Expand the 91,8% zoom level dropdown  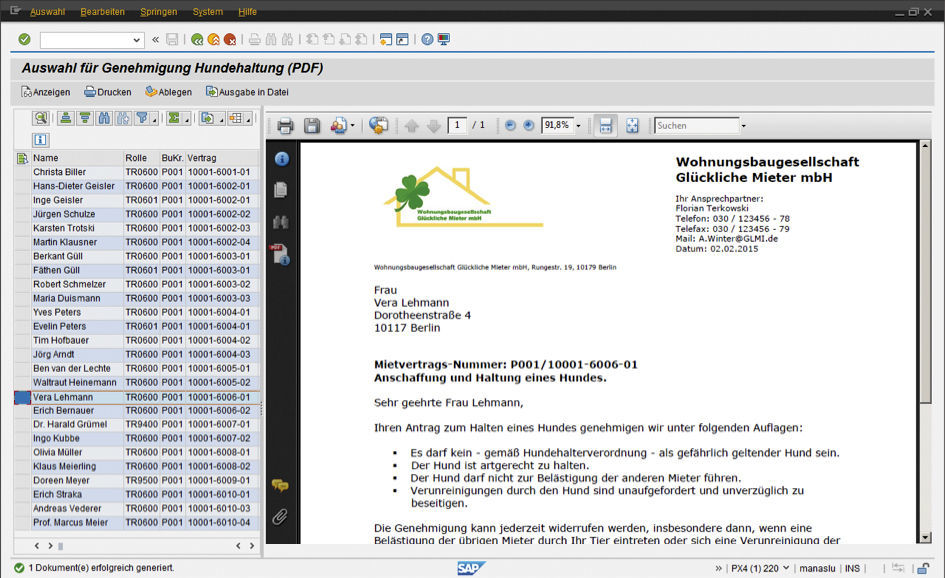(x=579, y=126)
